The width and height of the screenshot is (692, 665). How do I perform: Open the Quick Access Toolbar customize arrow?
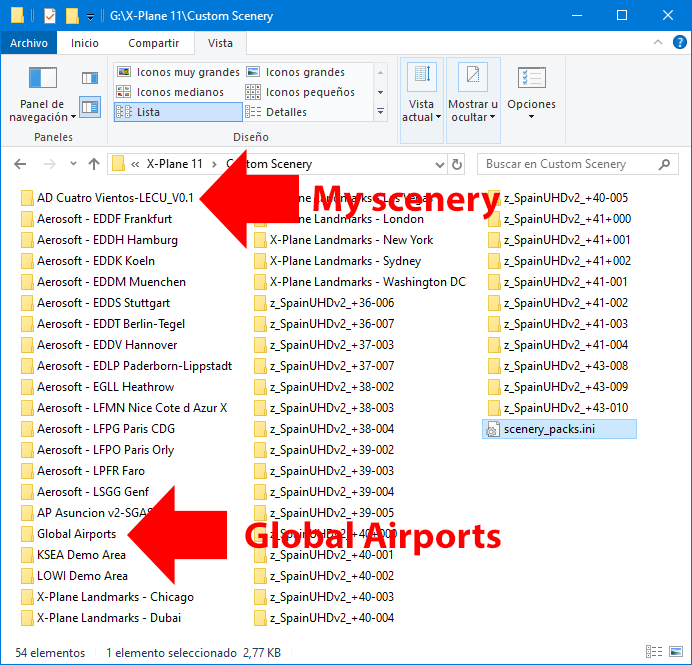(x=90, y=17)
